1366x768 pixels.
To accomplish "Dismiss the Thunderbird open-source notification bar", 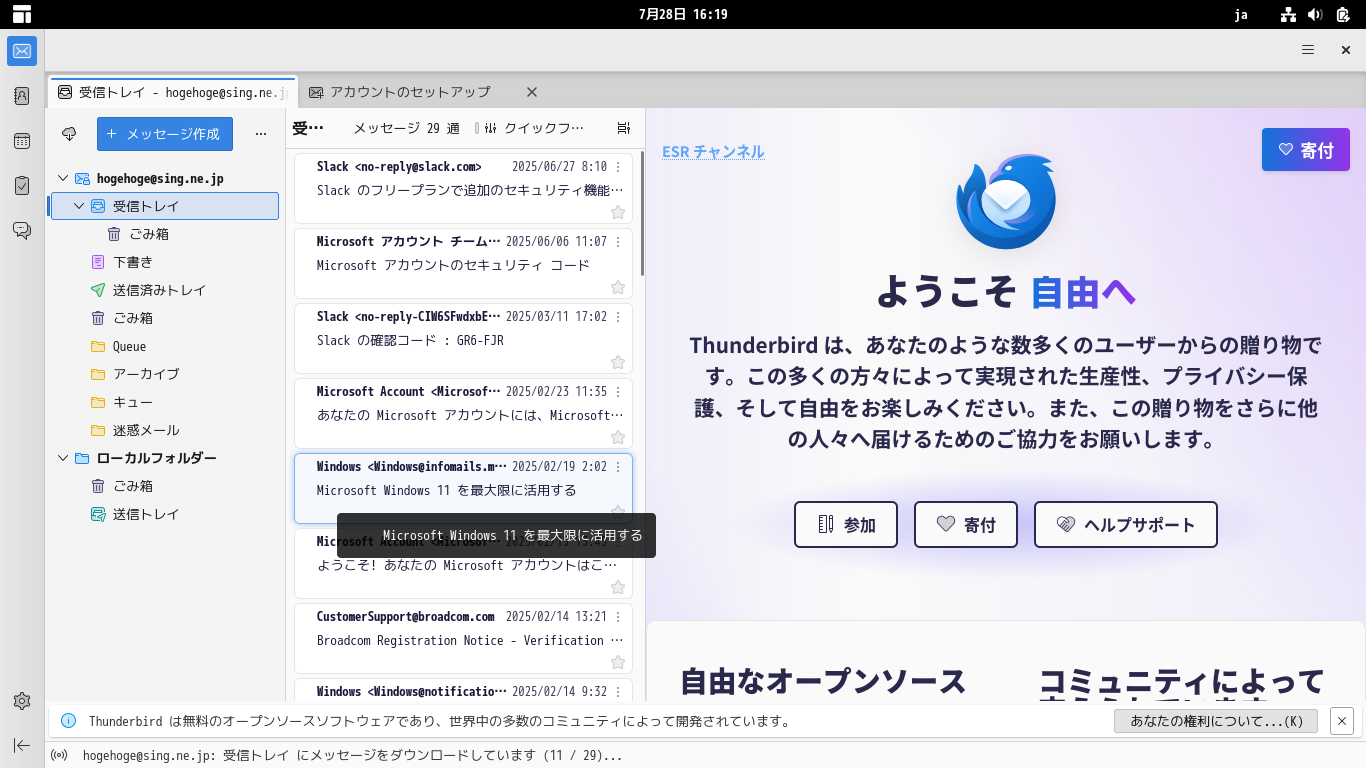I will 1342,721.
